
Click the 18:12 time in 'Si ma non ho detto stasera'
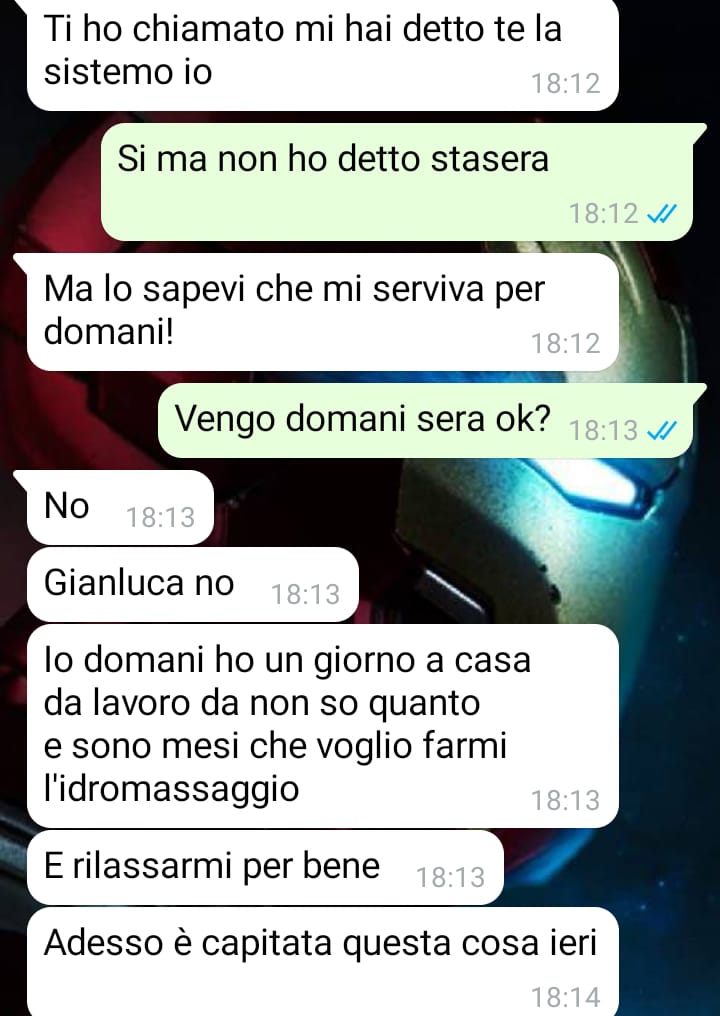pos(603,213)
